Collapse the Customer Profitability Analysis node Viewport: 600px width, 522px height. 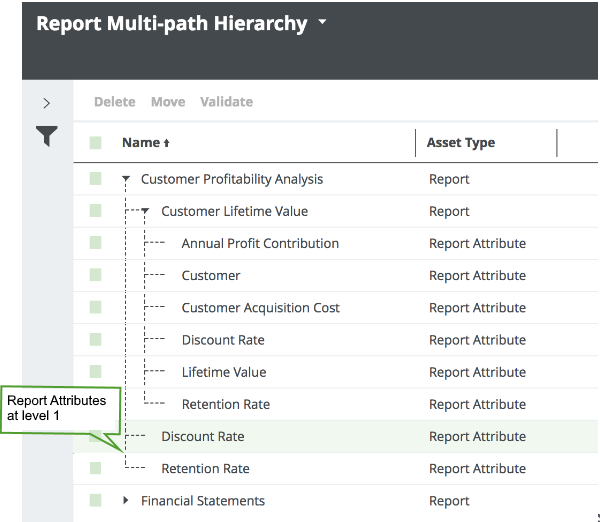126,180
